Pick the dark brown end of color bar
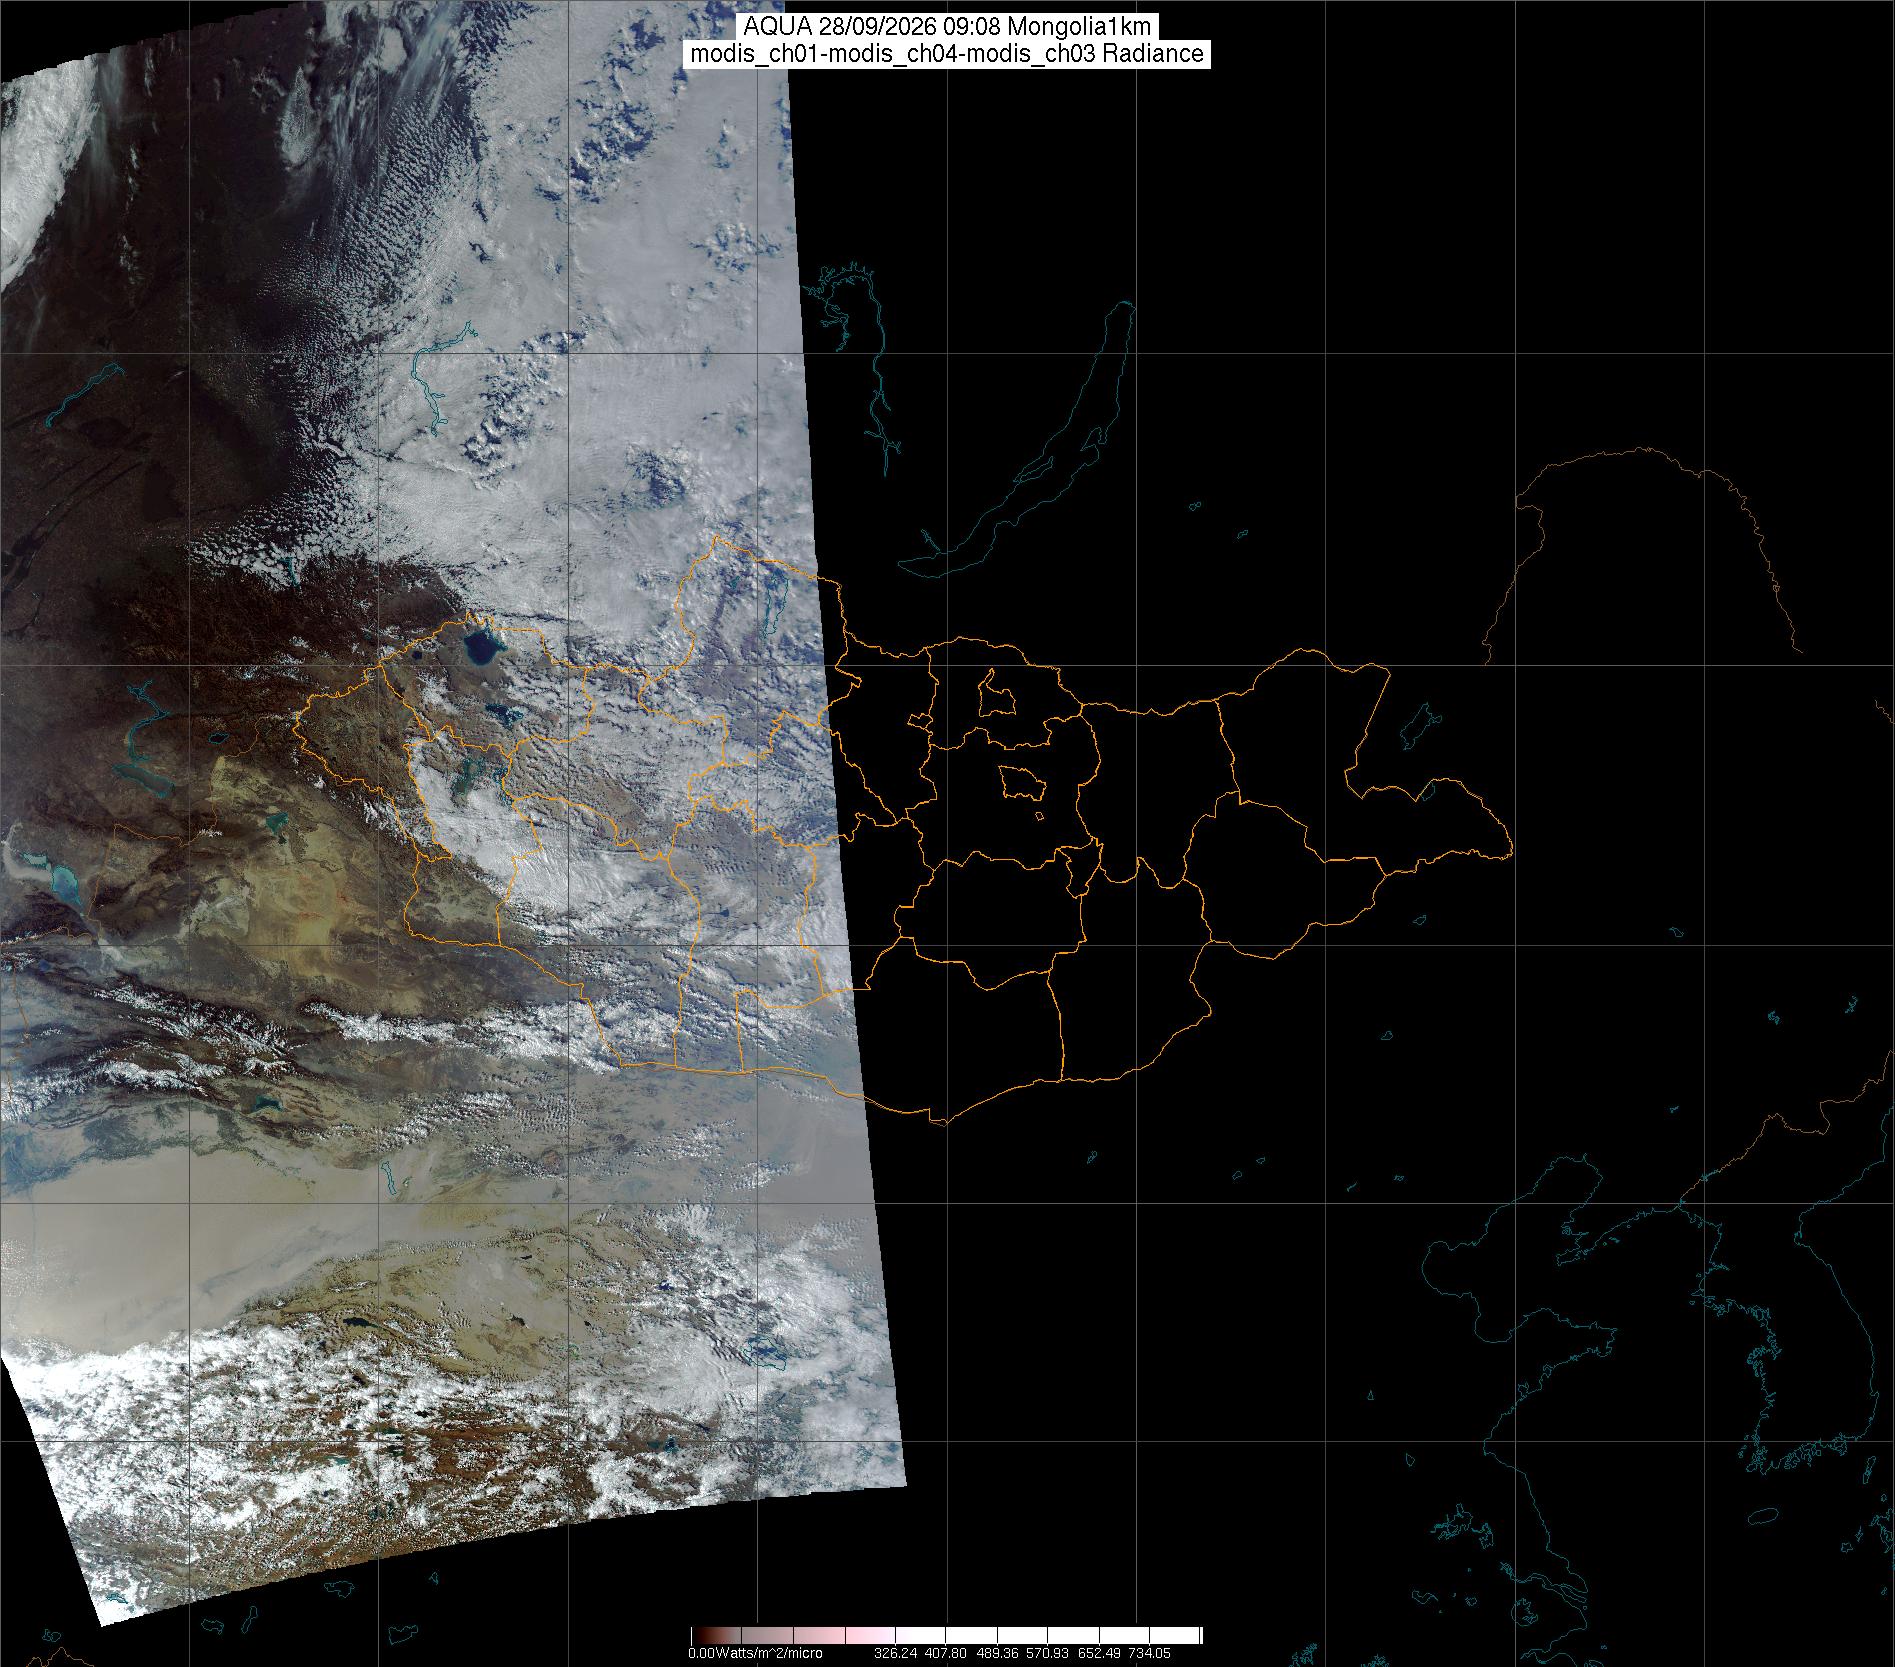The width and height of the screenshot is (1895, 1667). [700, 1635]
